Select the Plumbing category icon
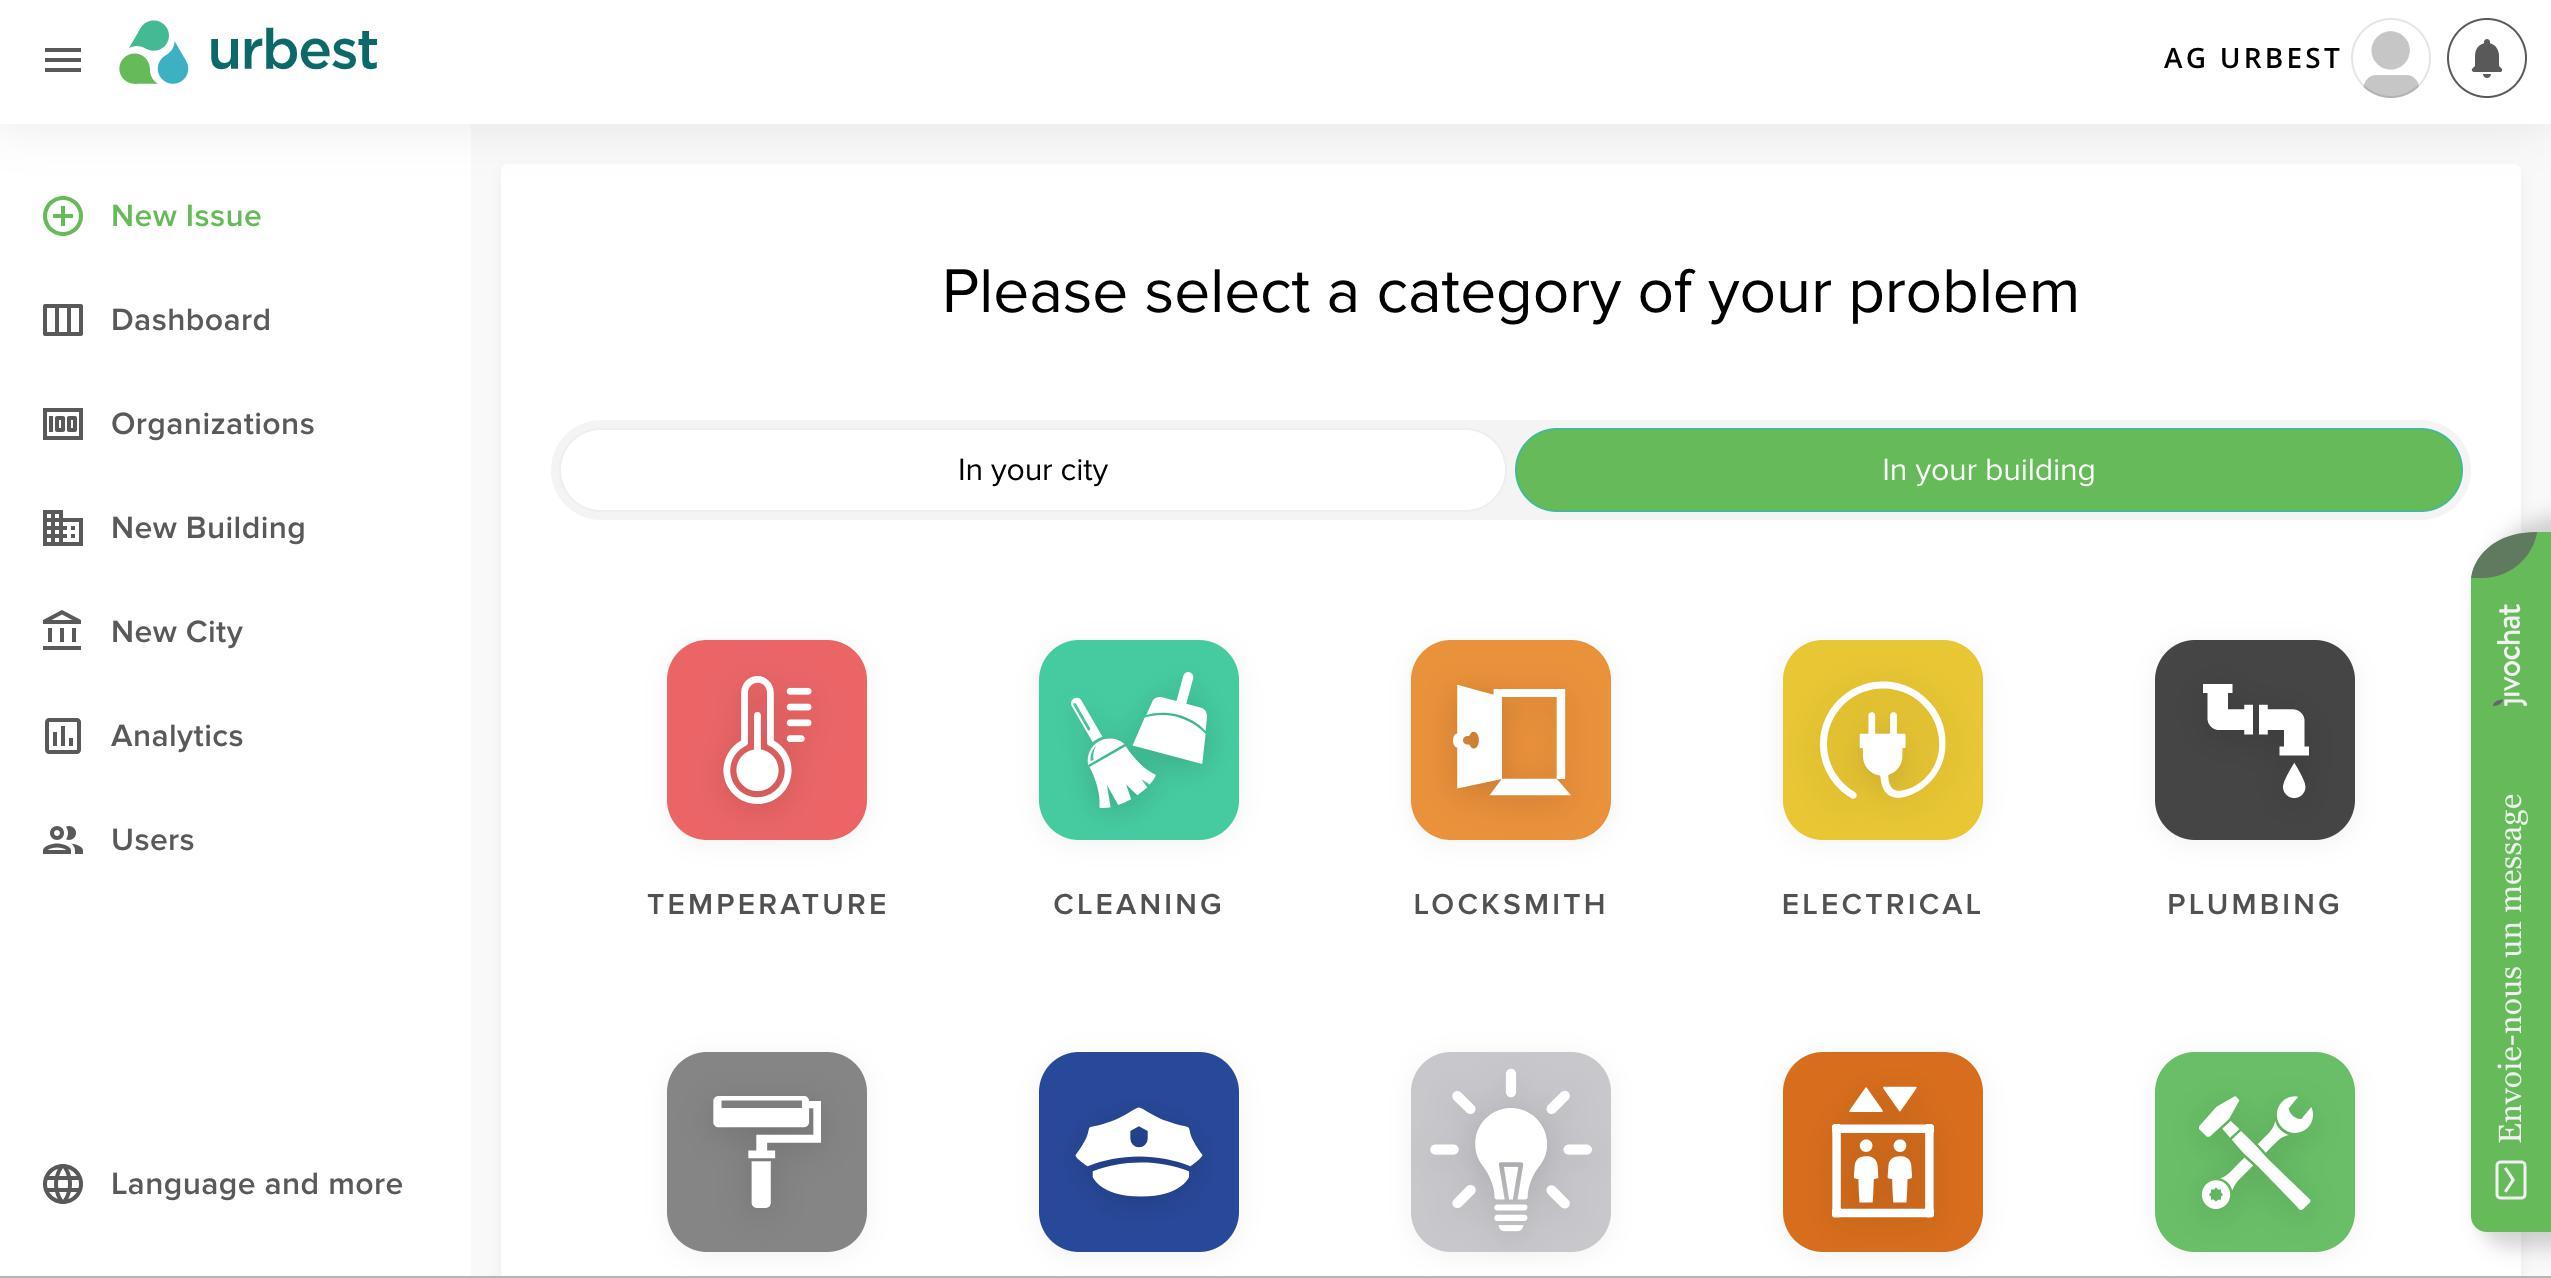2551x1278 pixels. point(2254,738)
